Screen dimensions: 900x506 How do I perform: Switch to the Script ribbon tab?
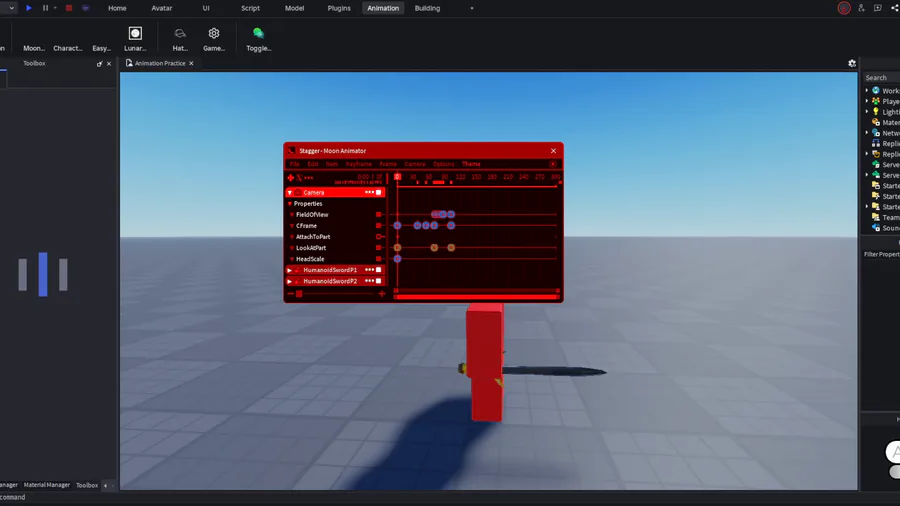(250, 8)
